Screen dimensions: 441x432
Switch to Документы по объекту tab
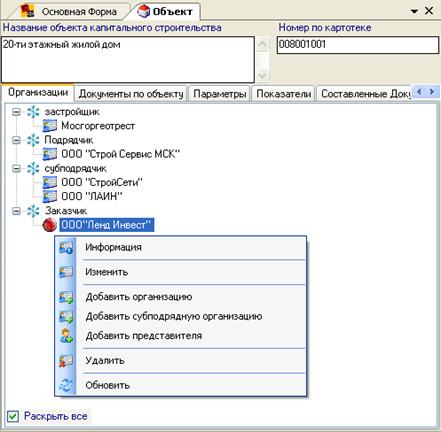pos(131,94)
